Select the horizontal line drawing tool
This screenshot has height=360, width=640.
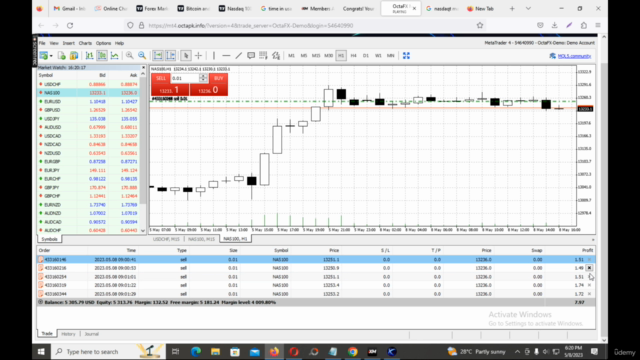click(226, 56)
